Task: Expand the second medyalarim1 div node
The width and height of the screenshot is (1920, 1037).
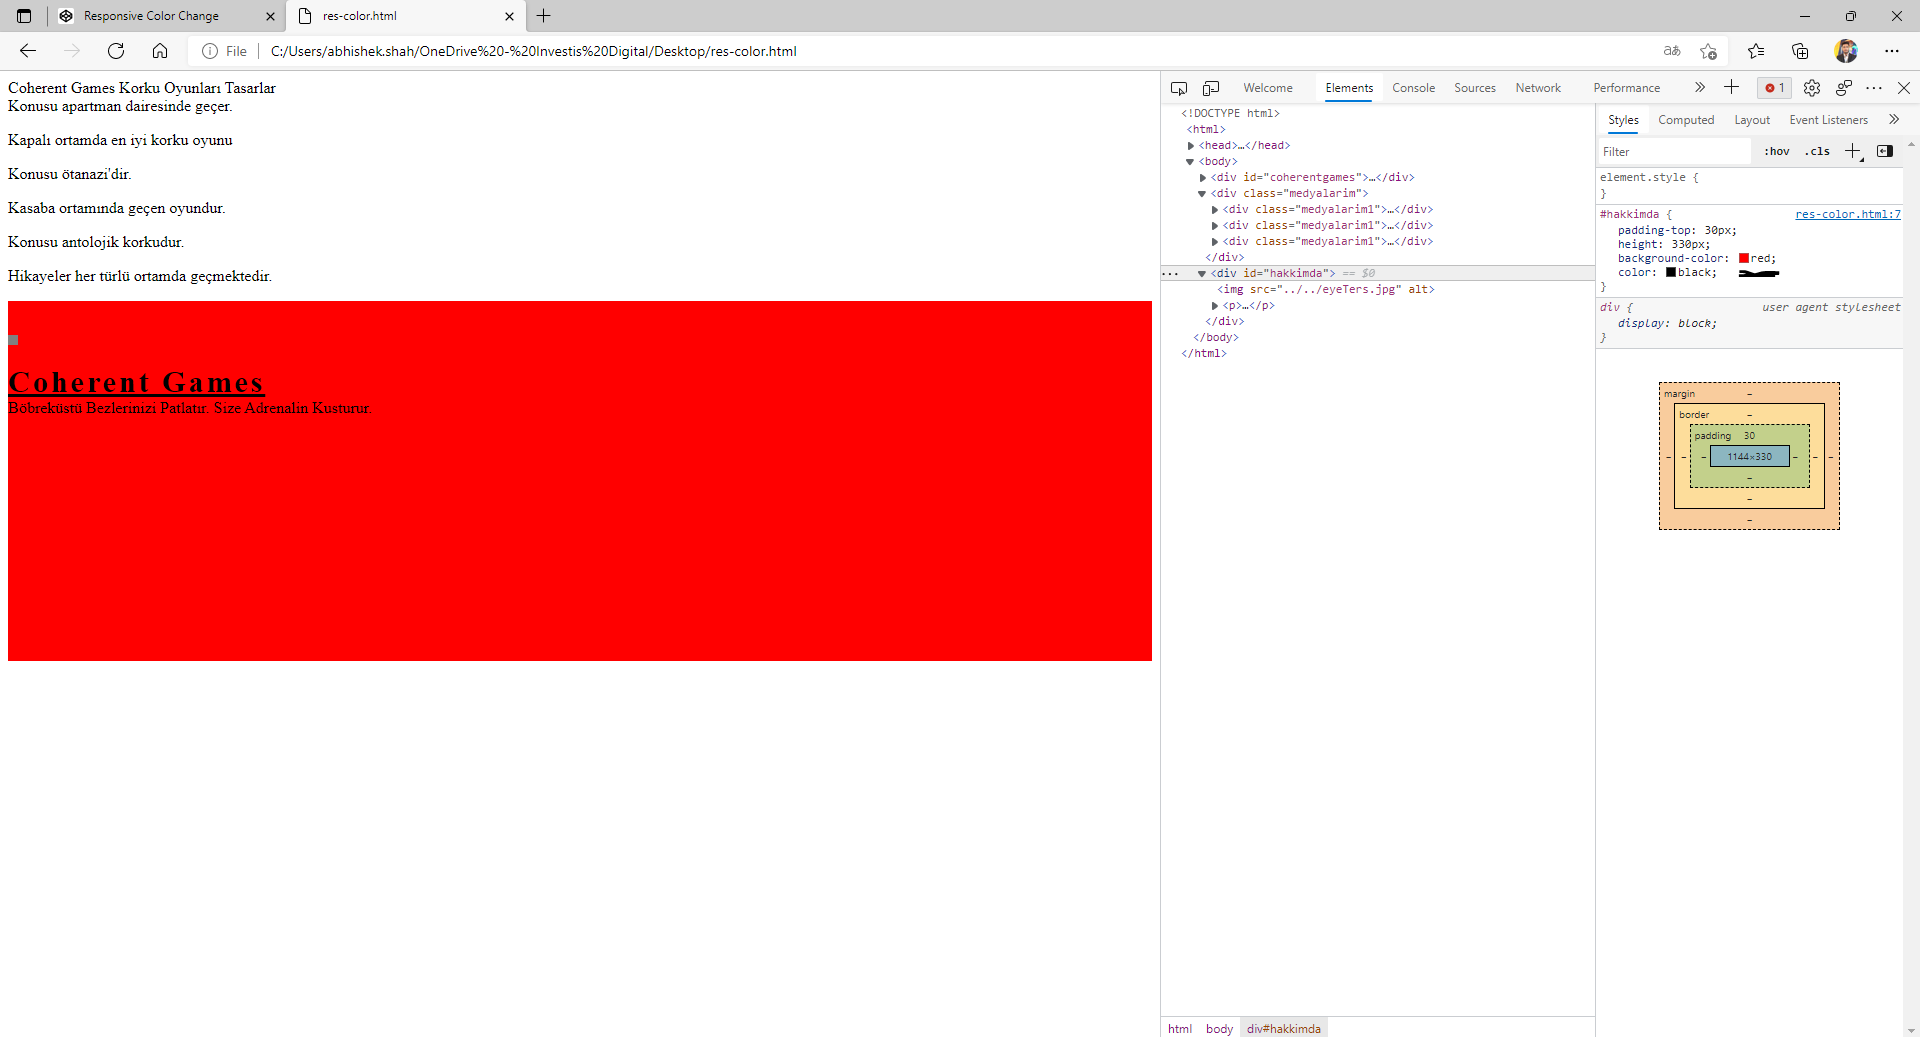Action: (1215, 226)
